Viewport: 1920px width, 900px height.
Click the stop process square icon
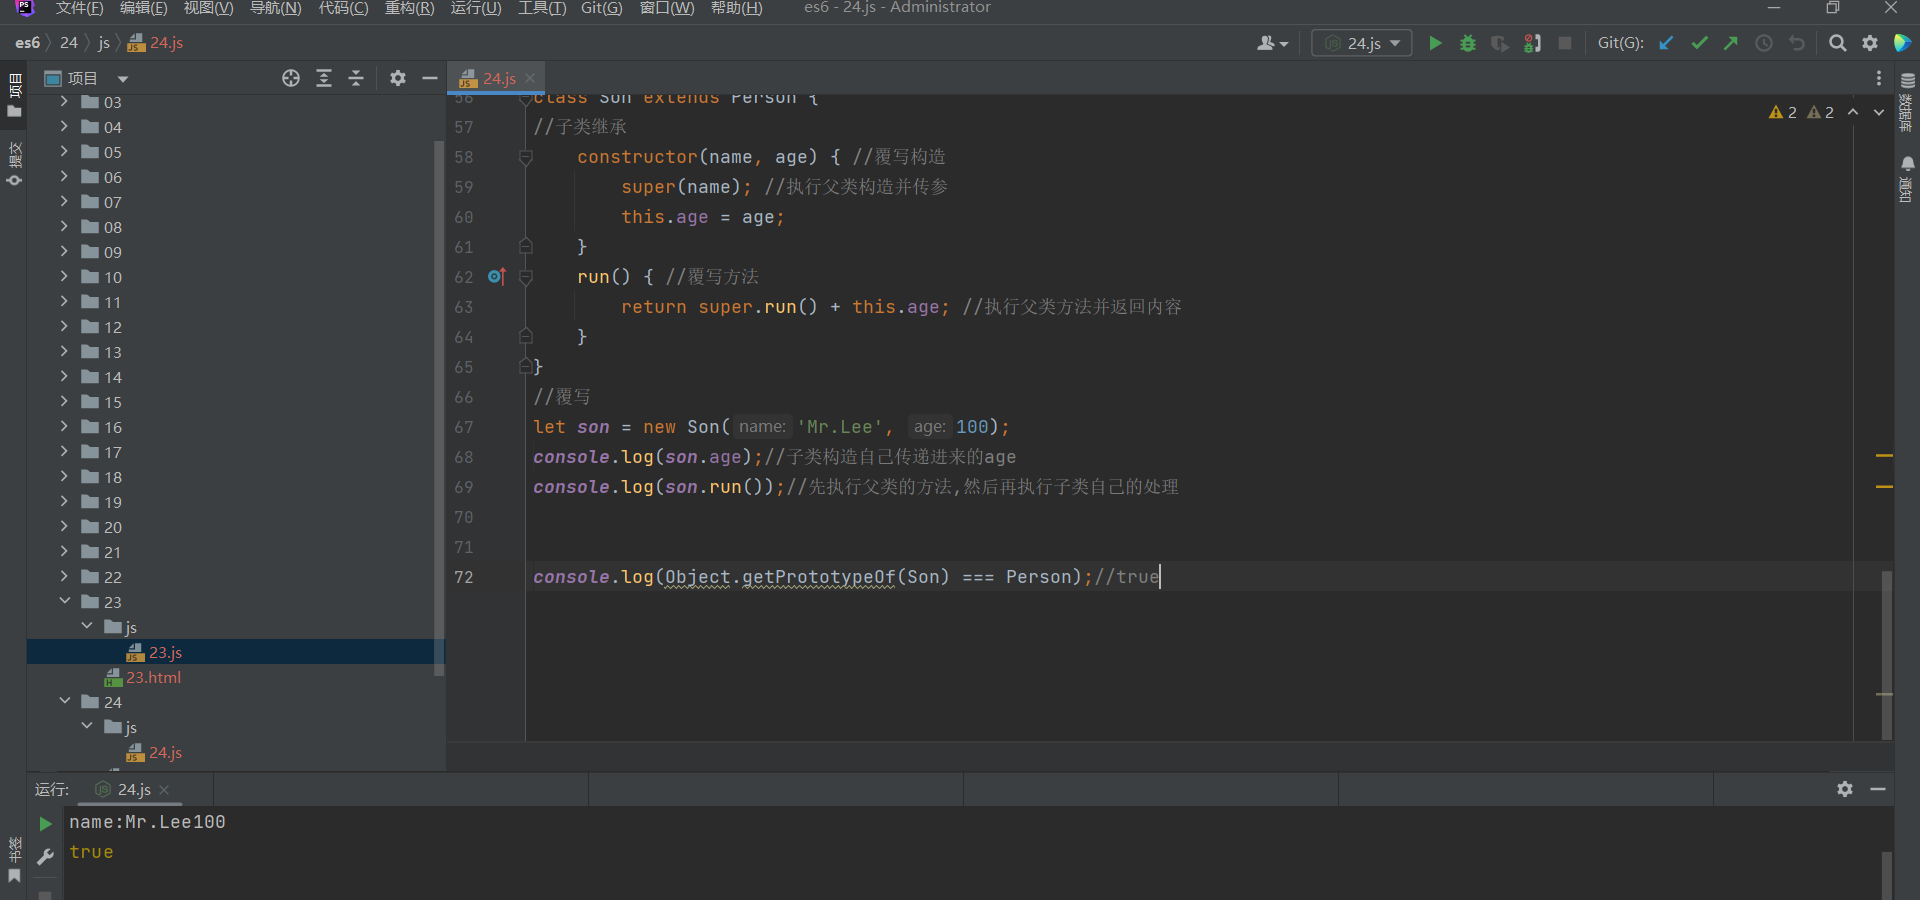pos(1565,43)
